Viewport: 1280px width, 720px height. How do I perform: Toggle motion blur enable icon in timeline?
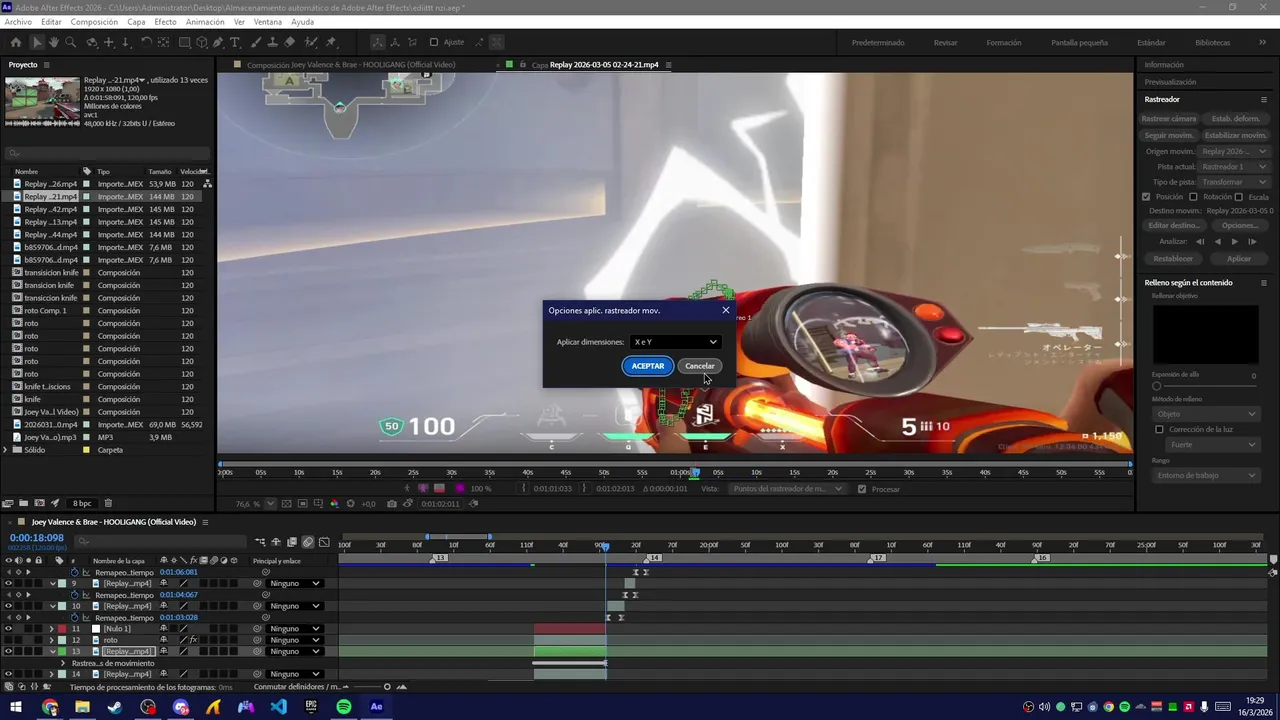pos(308,542)
